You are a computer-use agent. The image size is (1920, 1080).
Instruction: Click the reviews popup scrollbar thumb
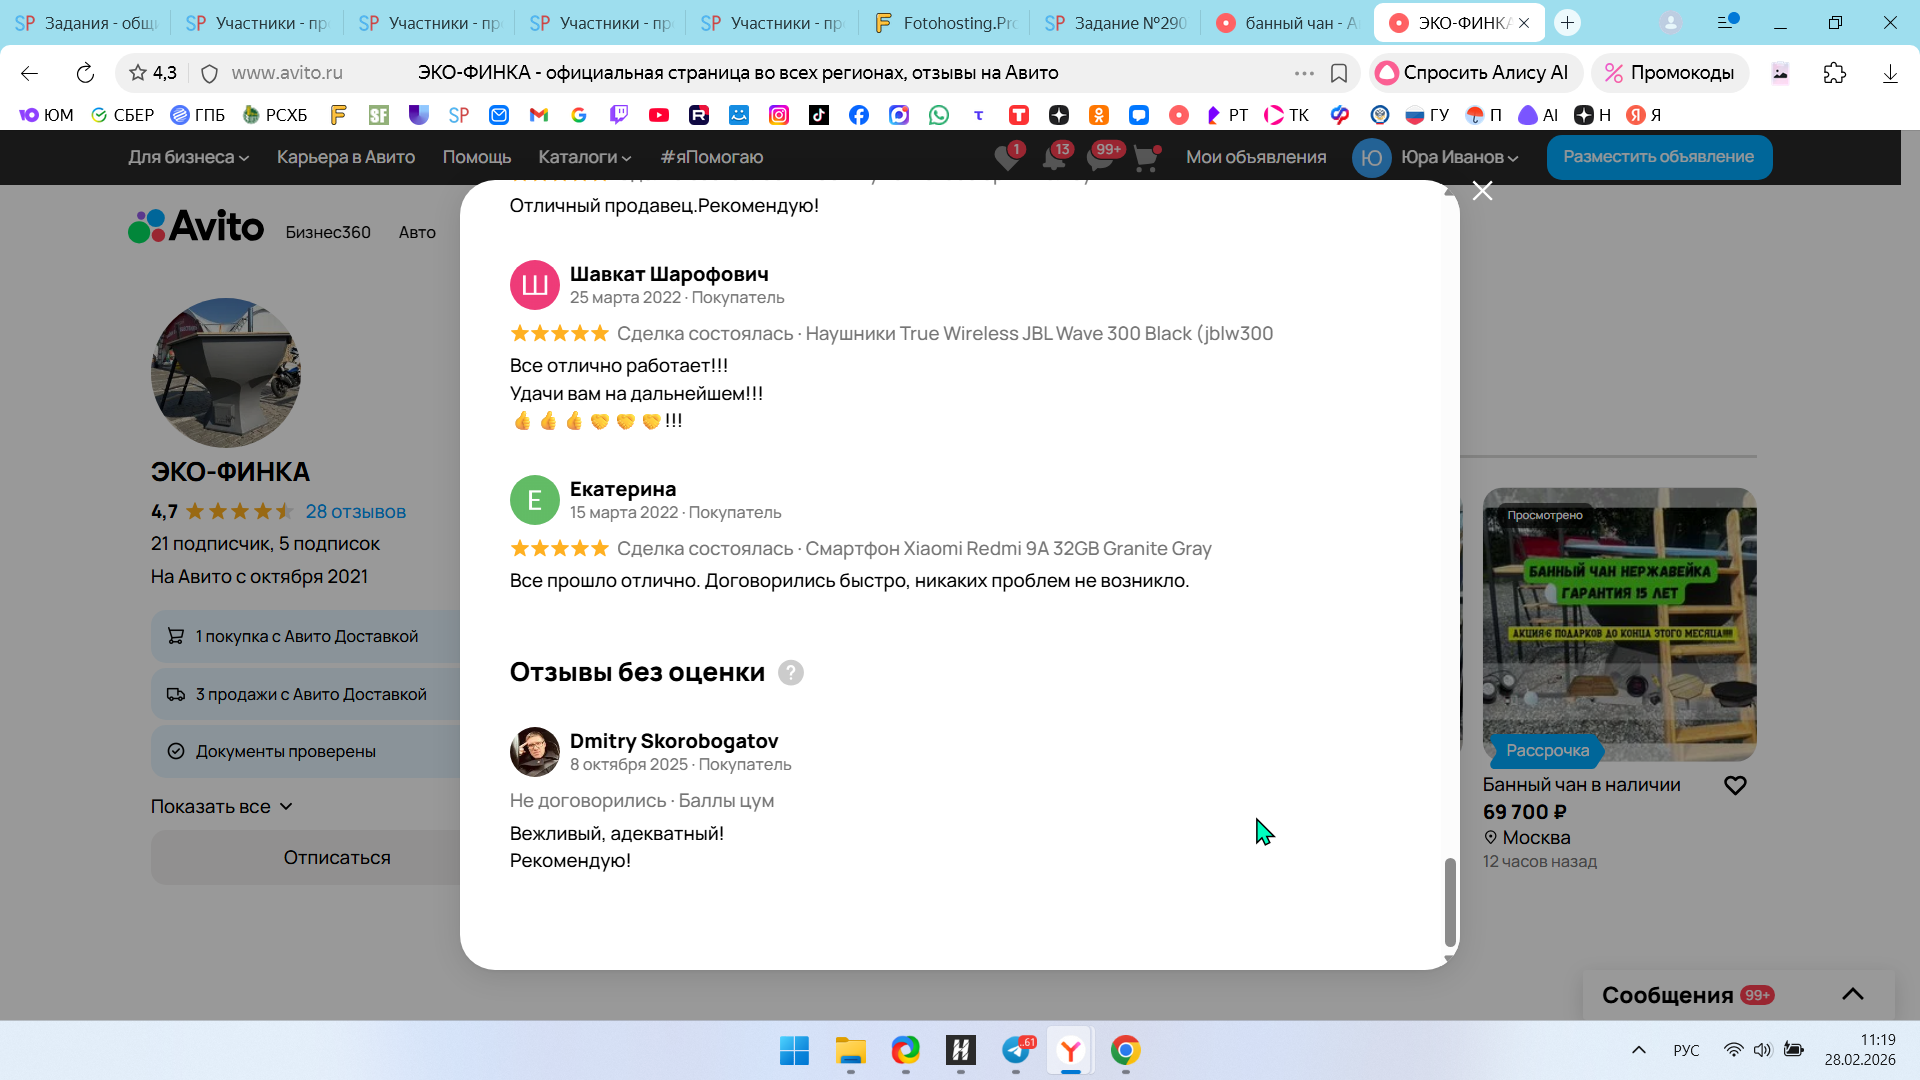tap(1450, 902)
